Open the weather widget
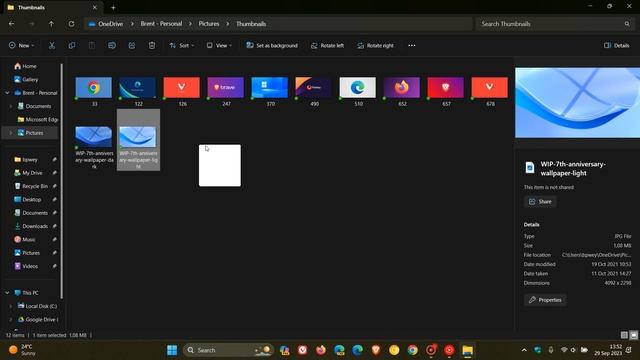 (x=22, y=350)
